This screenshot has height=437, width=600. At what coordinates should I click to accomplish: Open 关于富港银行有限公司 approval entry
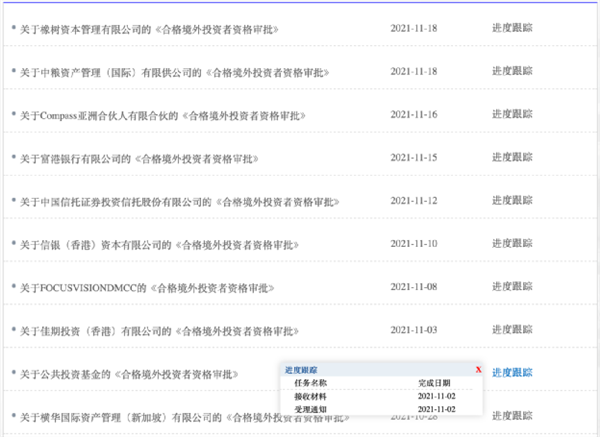pos(139,159)
